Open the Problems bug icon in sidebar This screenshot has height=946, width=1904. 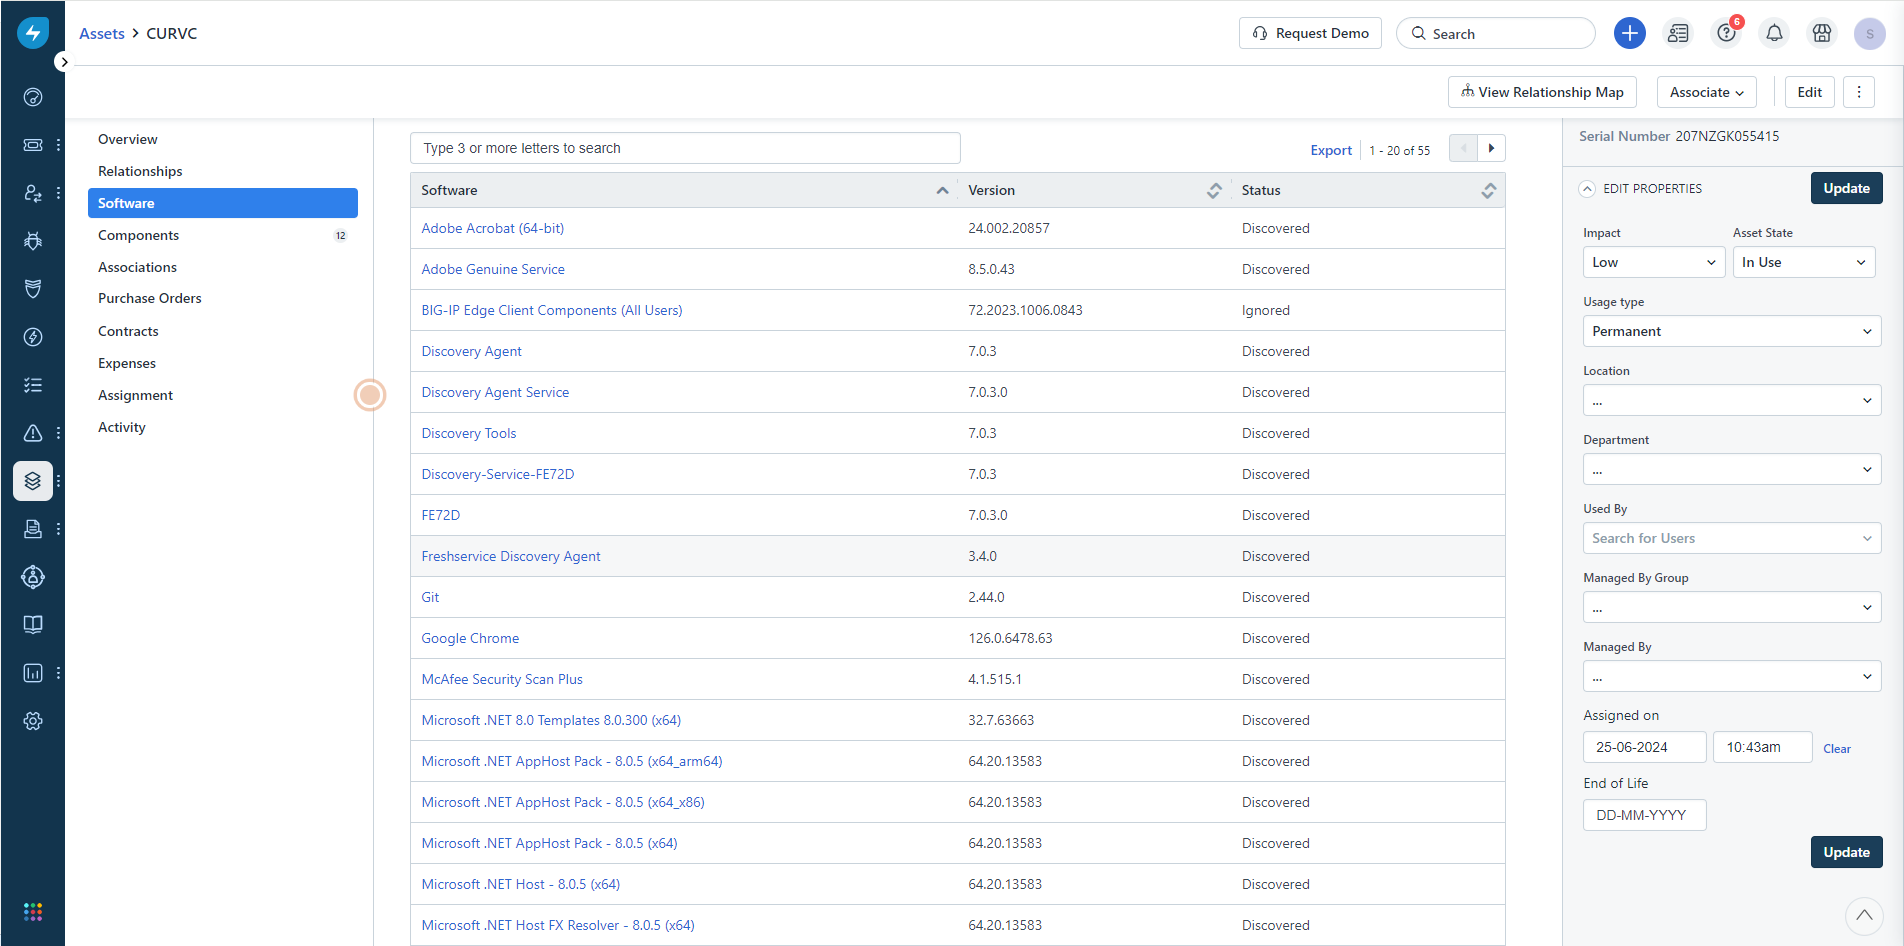[33, 241]
